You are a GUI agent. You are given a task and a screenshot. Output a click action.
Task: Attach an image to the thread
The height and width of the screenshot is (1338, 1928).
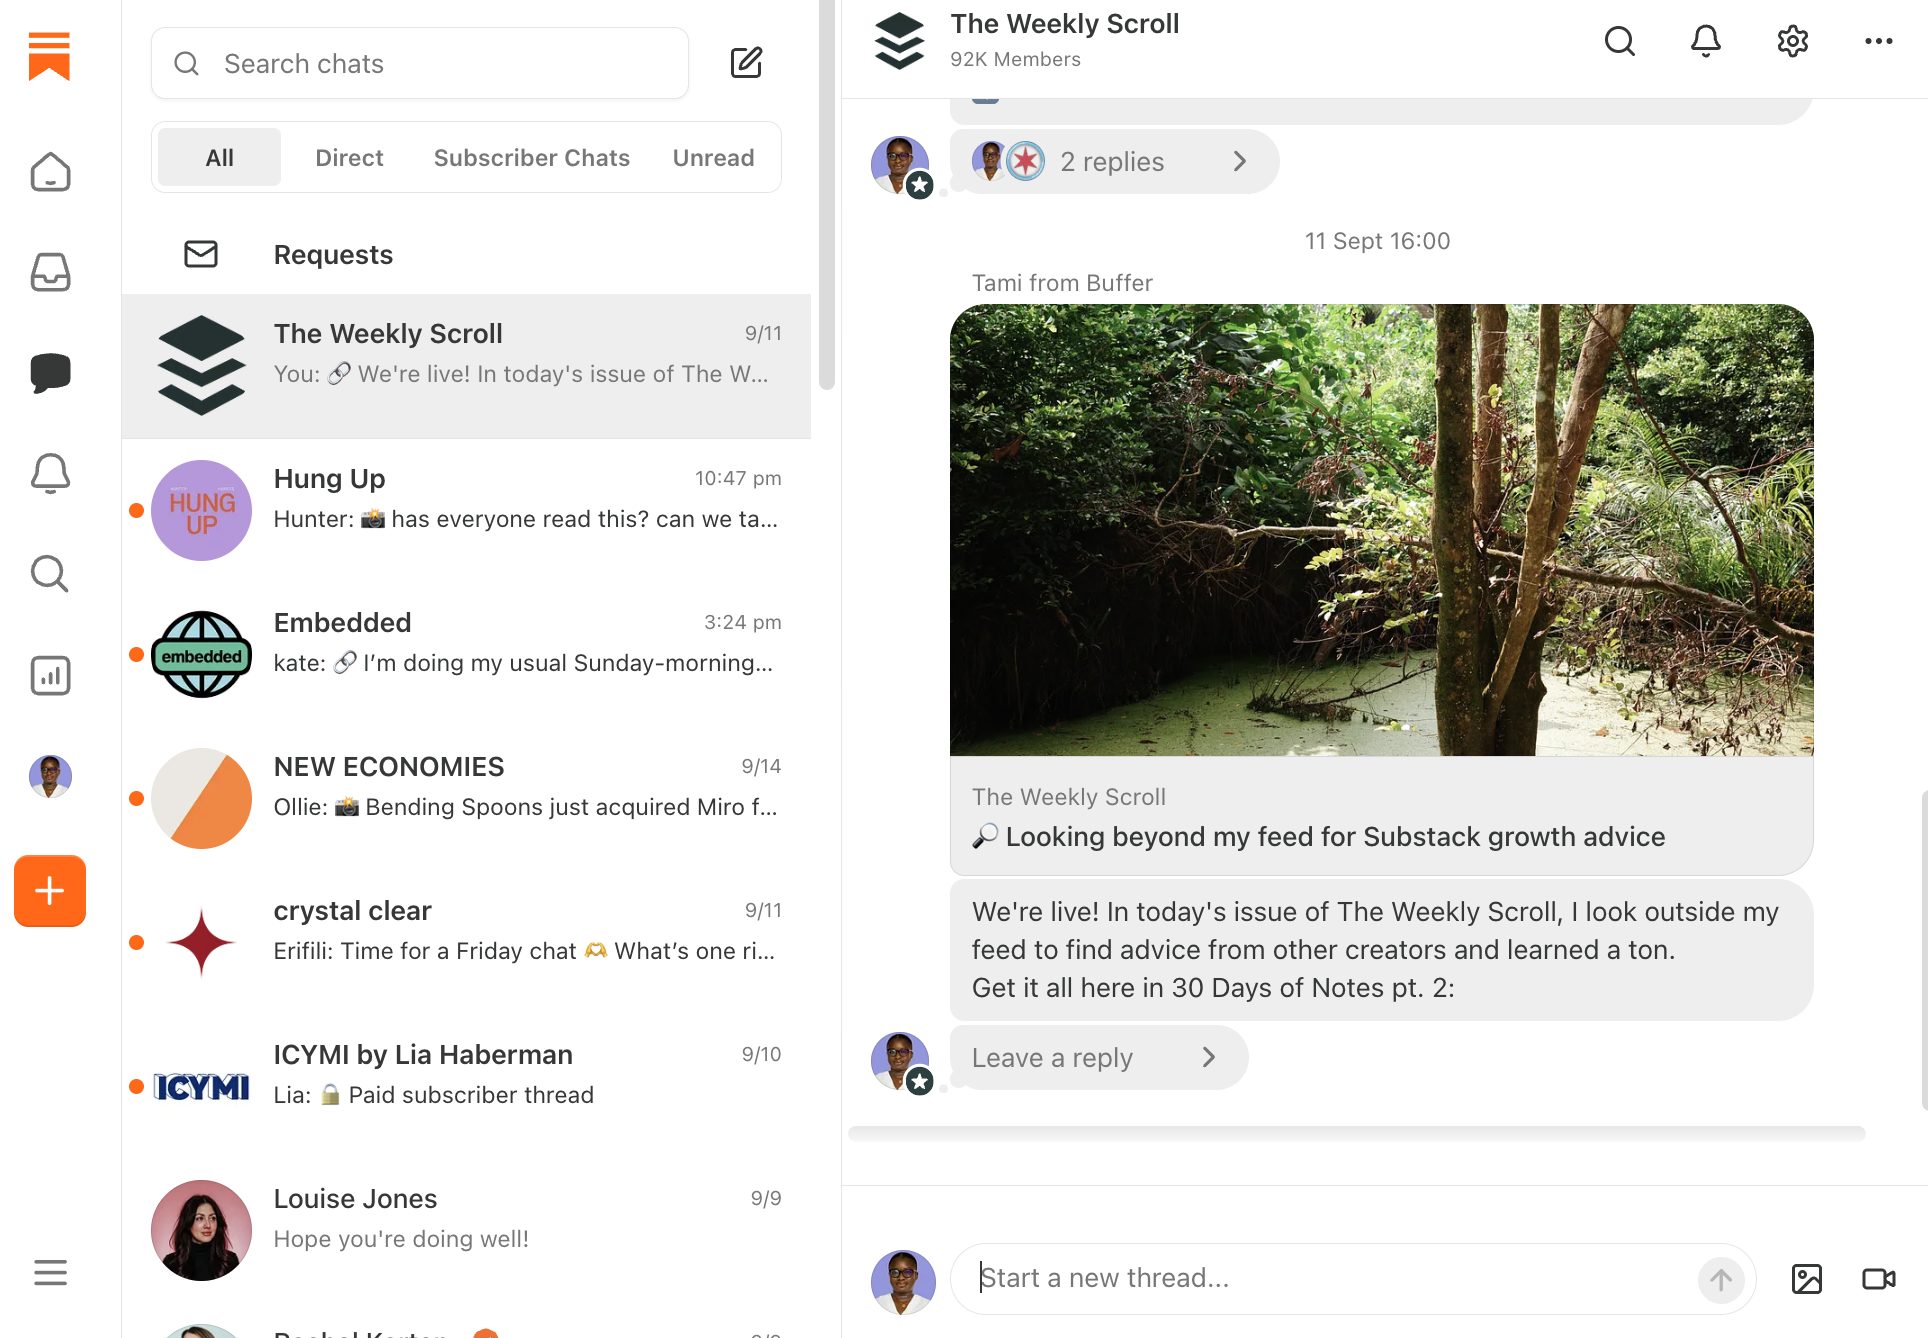pos(1807,1279)
